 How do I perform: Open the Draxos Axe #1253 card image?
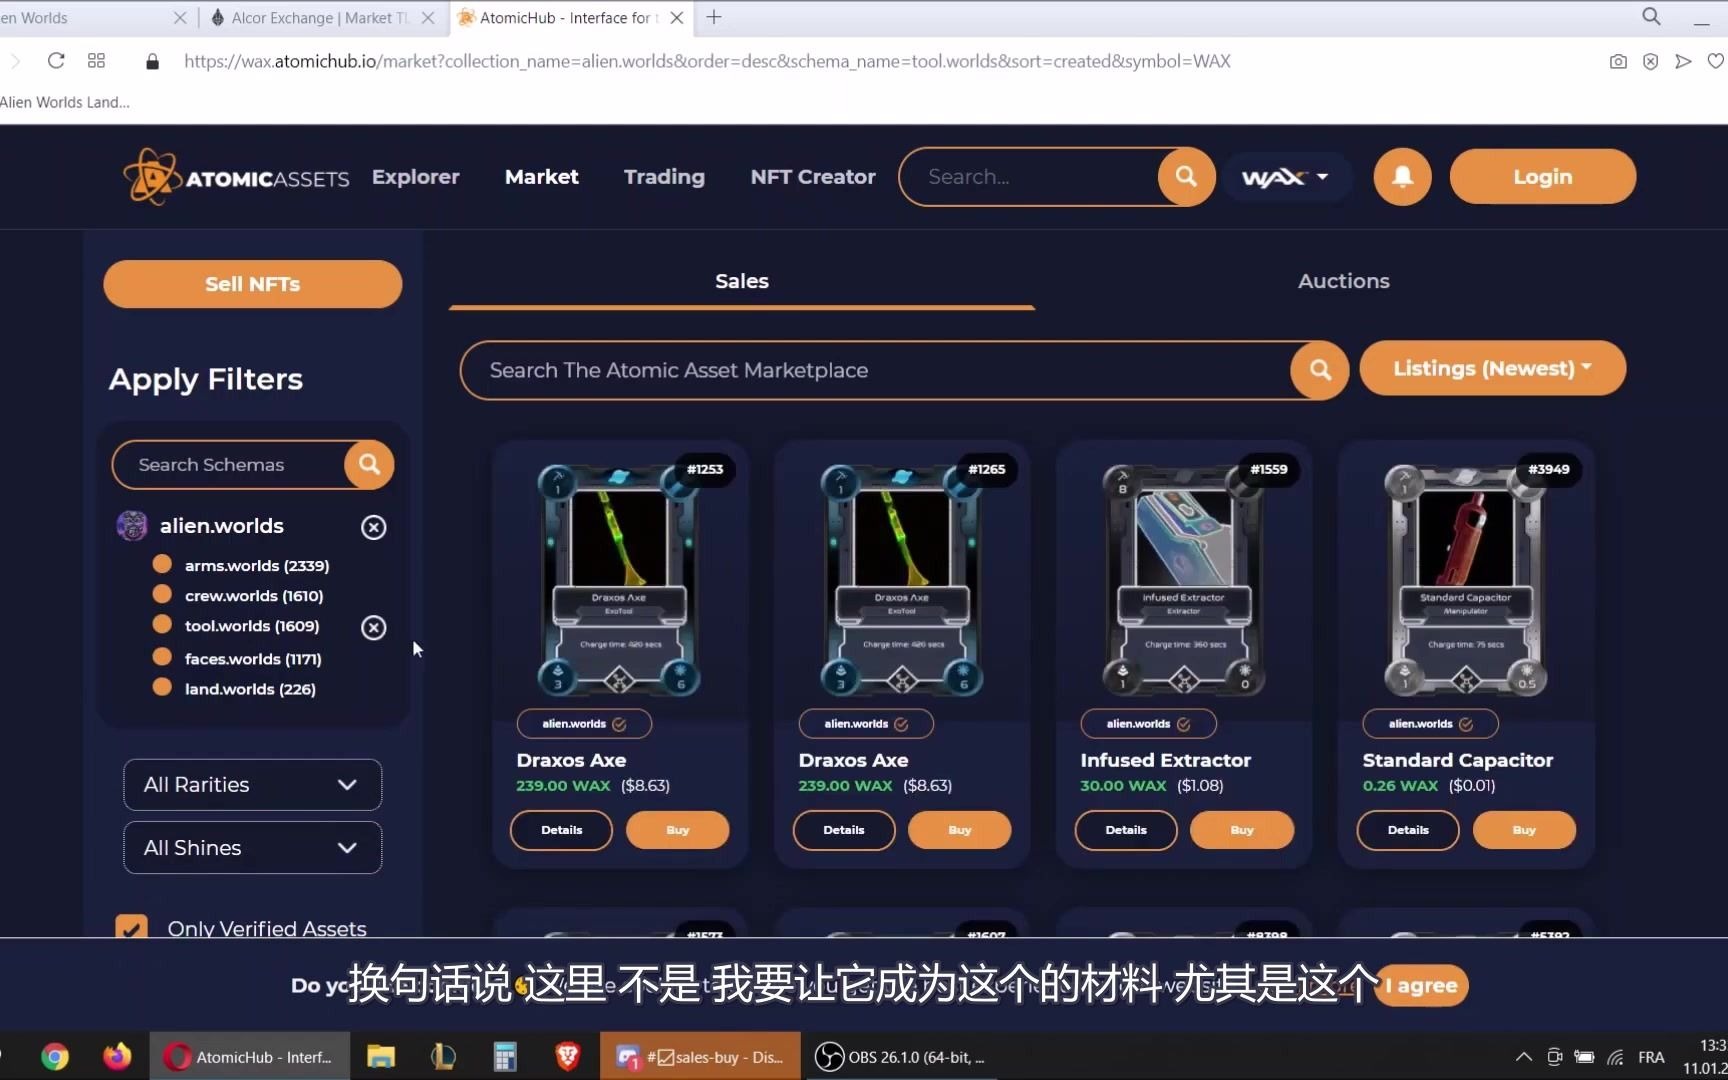point(620,580)
